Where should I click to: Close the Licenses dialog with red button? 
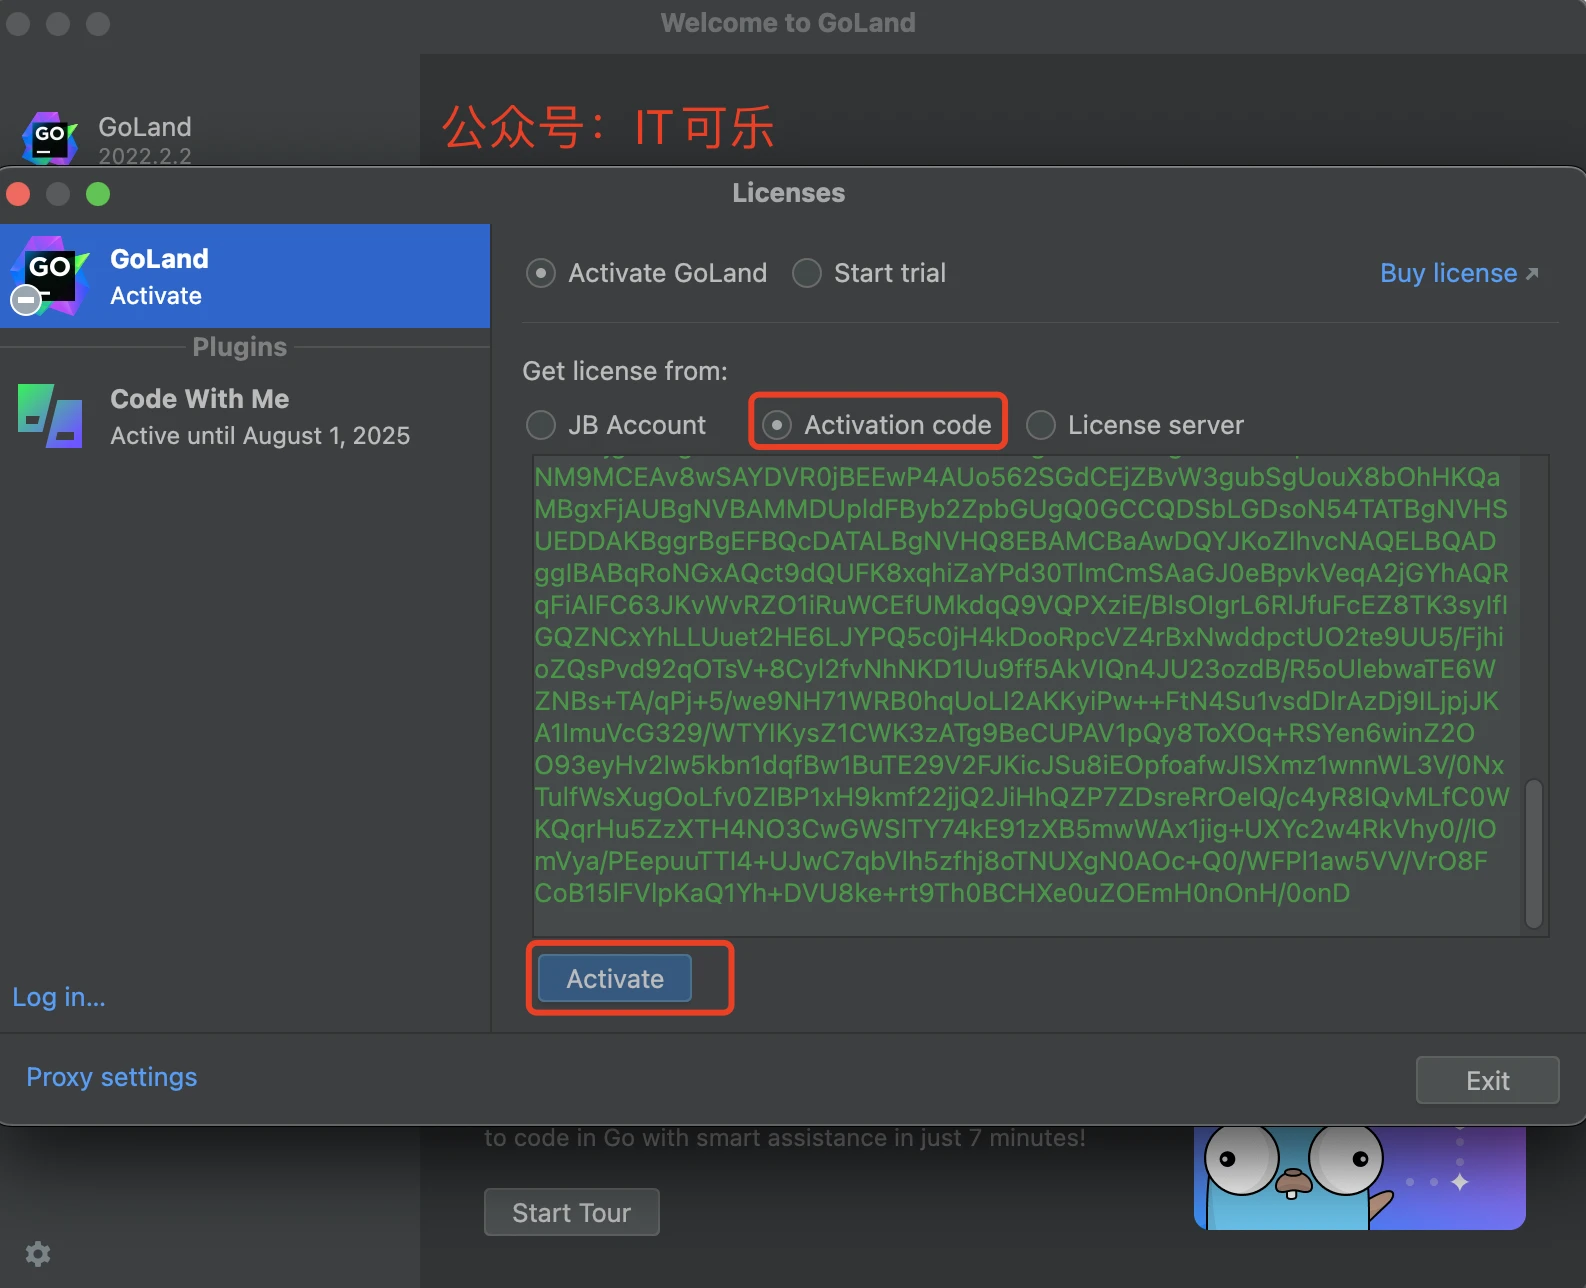(18, 194)
